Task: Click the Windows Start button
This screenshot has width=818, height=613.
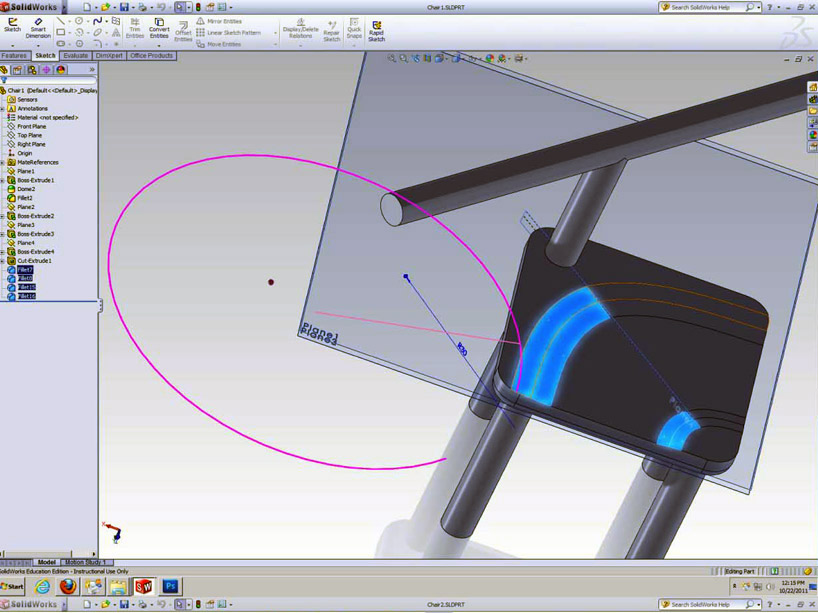Action: (13, 587)
